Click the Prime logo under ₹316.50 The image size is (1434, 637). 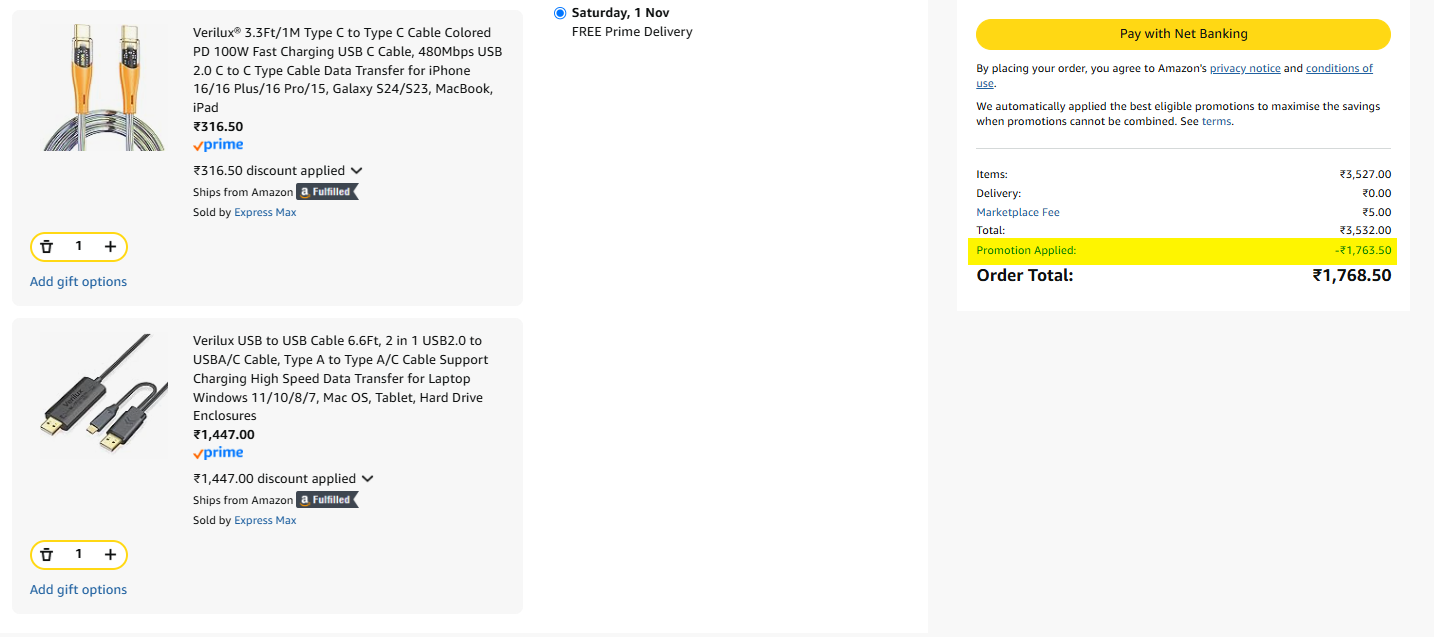(218, 145)
